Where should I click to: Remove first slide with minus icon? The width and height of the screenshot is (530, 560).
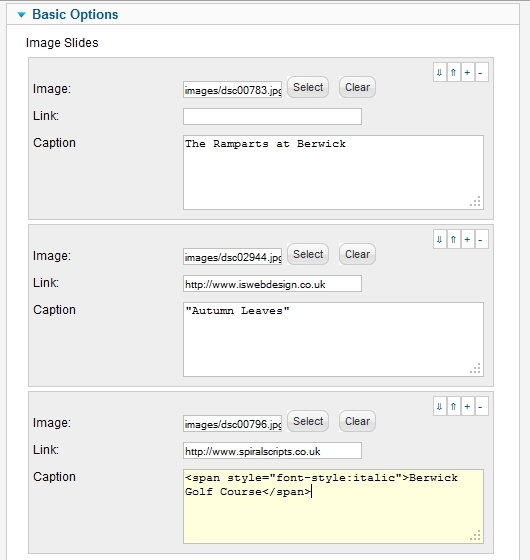(x=481, y=72)
